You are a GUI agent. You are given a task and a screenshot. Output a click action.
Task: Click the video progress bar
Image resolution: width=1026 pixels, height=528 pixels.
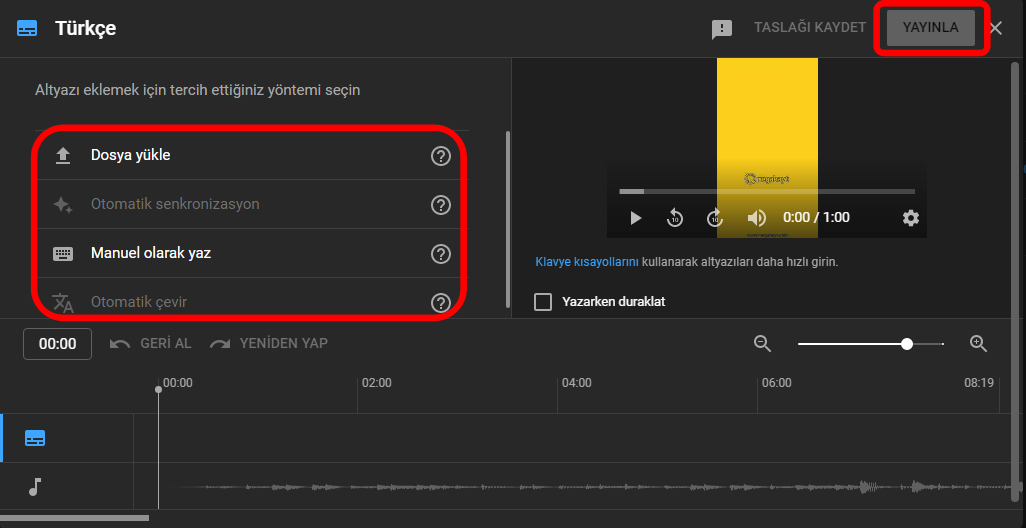click(766, 191)
